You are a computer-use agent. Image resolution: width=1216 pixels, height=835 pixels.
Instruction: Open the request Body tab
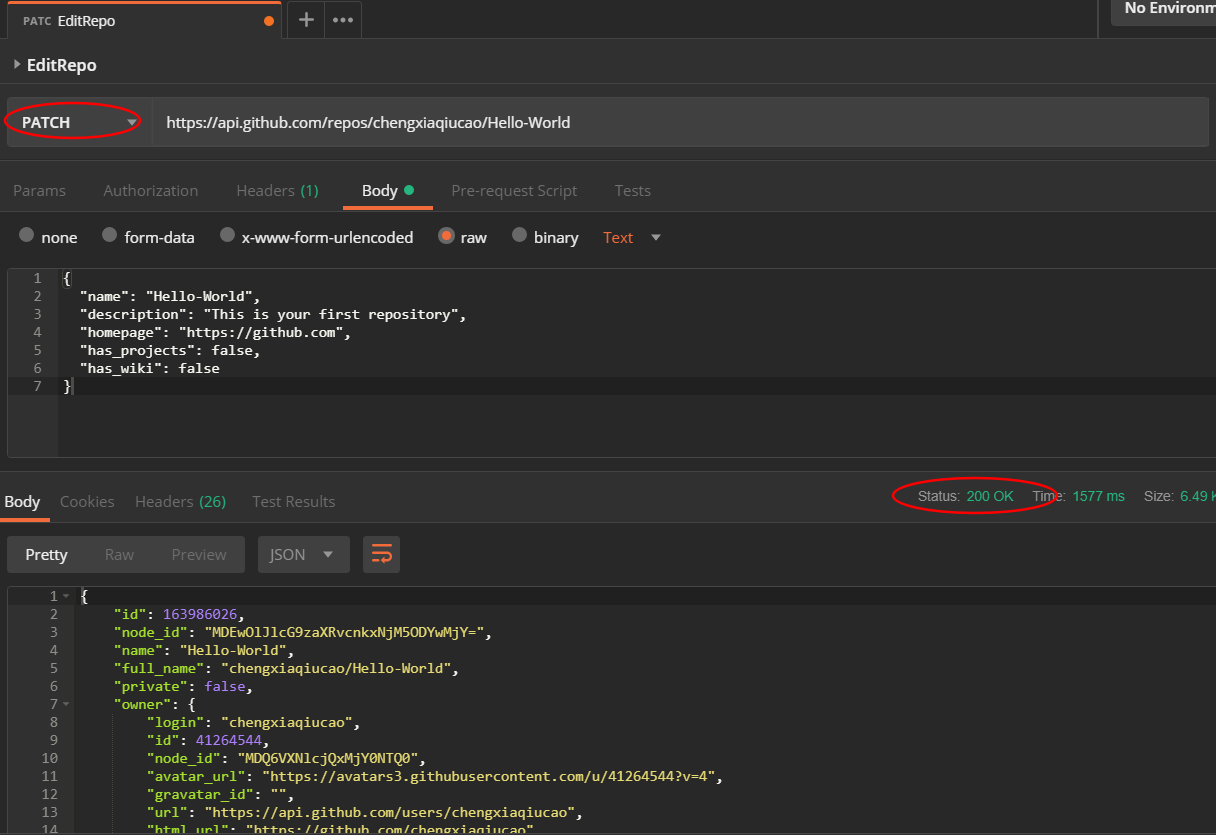pos(387,190)
